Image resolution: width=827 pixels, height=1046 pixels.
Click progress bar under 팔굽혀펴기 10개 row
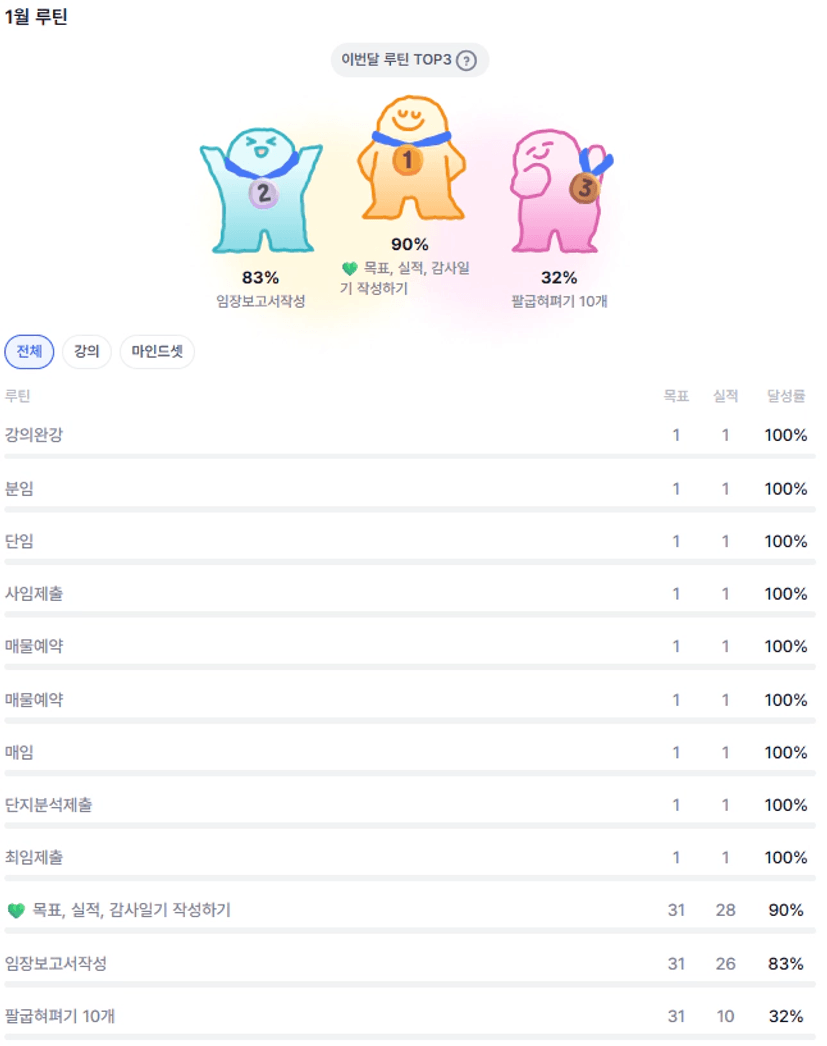tap(410, 1036)
